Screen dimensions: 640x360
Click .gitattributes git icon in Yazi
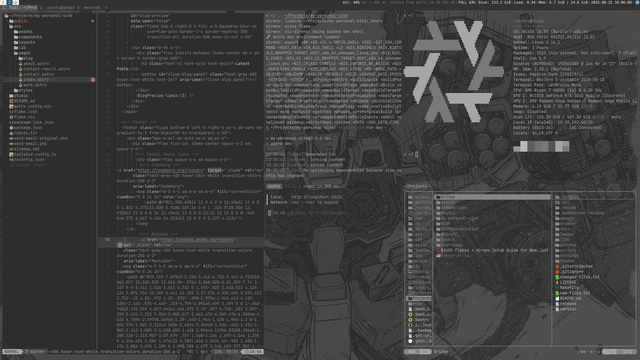point(557,266)
